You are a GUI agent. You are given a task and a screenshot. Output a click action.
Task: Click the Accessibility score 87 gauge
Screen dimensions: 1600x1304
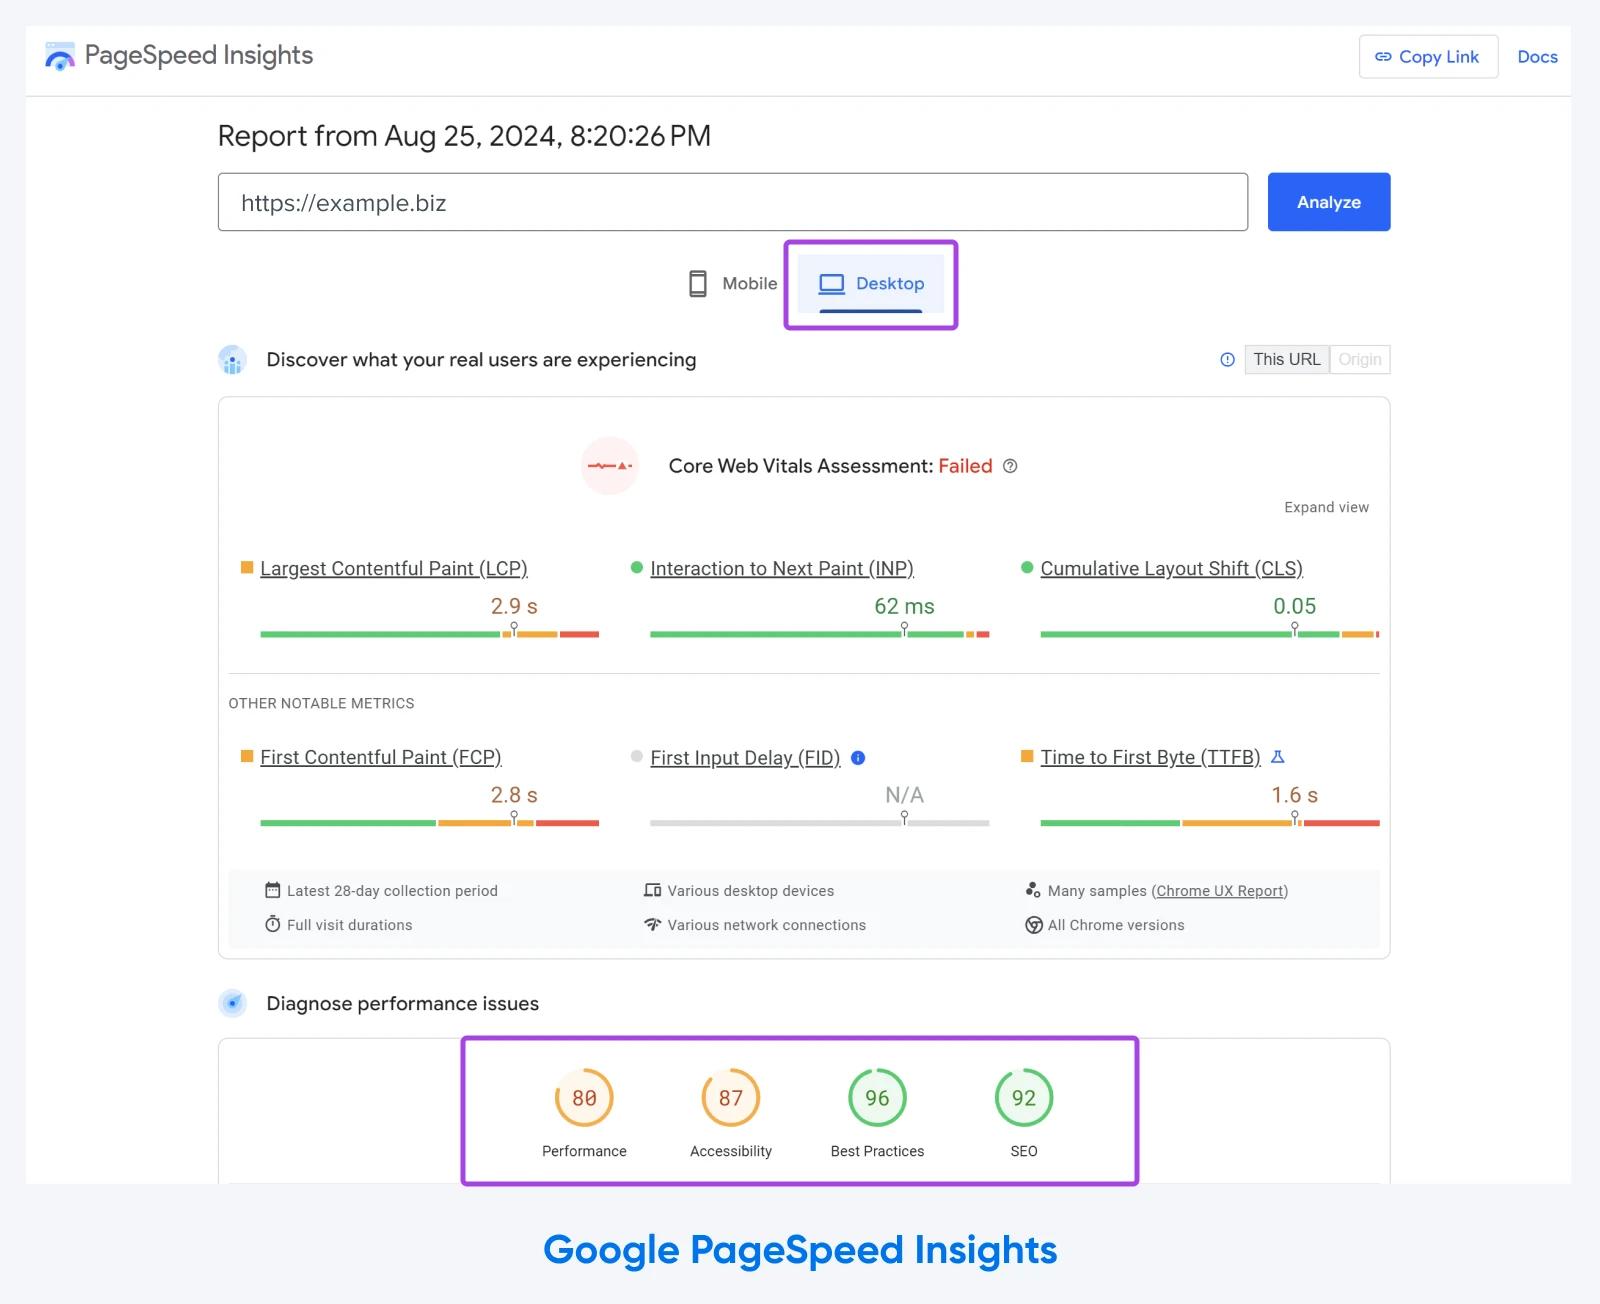pyautogui.click(x=731, y=1098)
